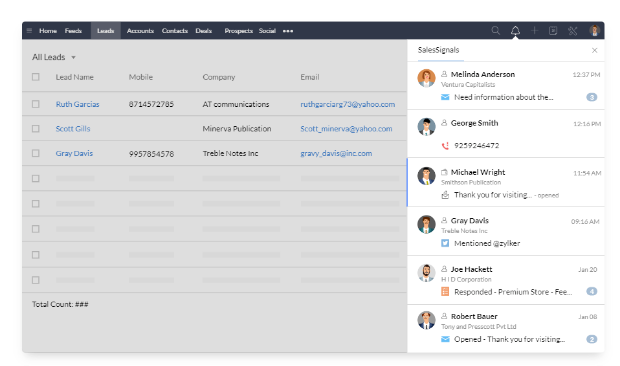Viewport: 620px width, 366px height.
Task: Click email gravy_davis@inc.com
Action: tap(336, 153)
